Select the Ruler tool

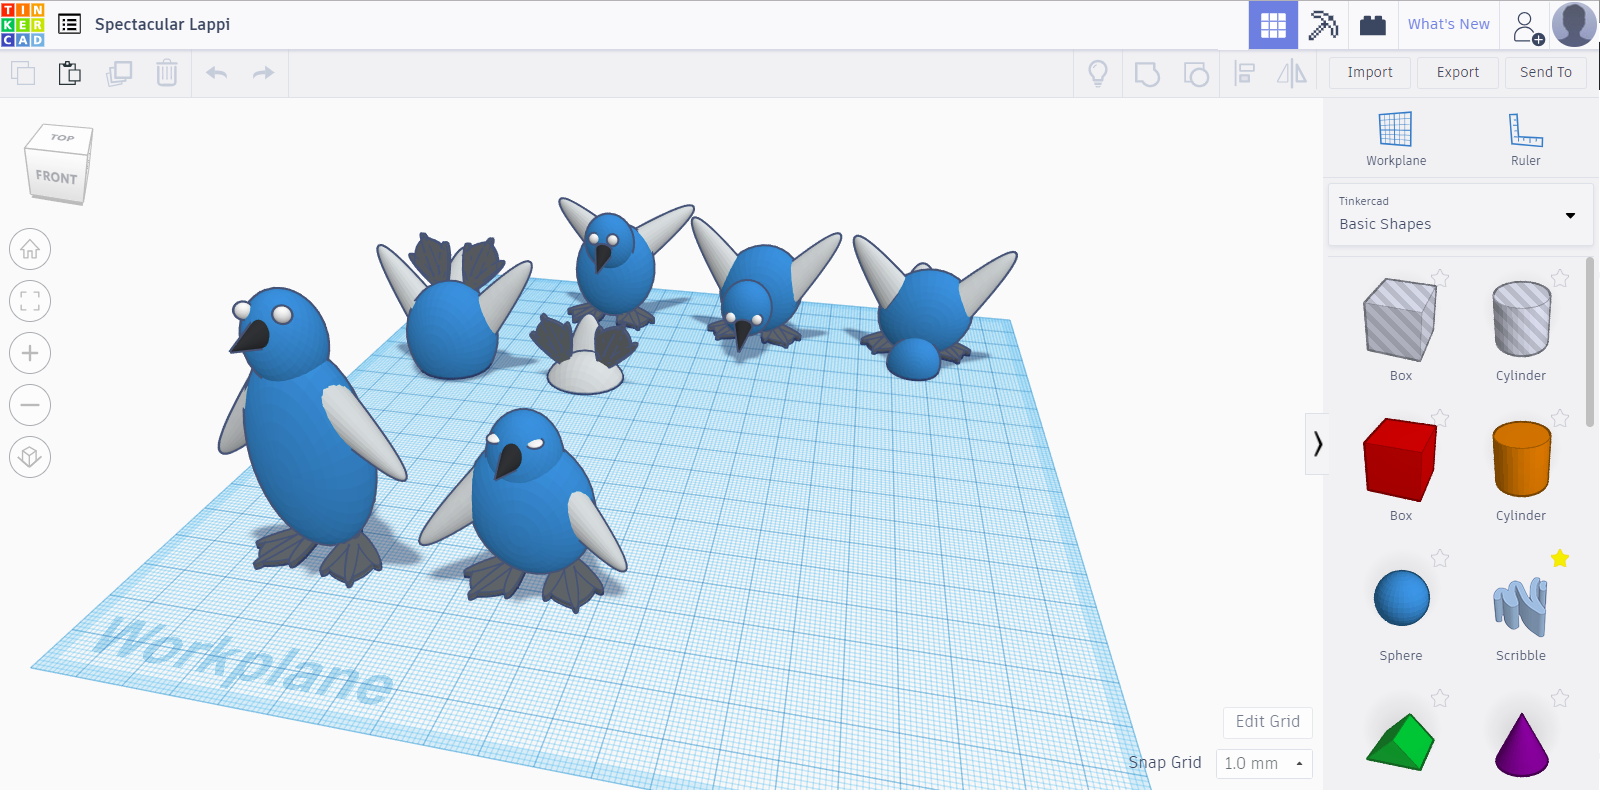1525,139
